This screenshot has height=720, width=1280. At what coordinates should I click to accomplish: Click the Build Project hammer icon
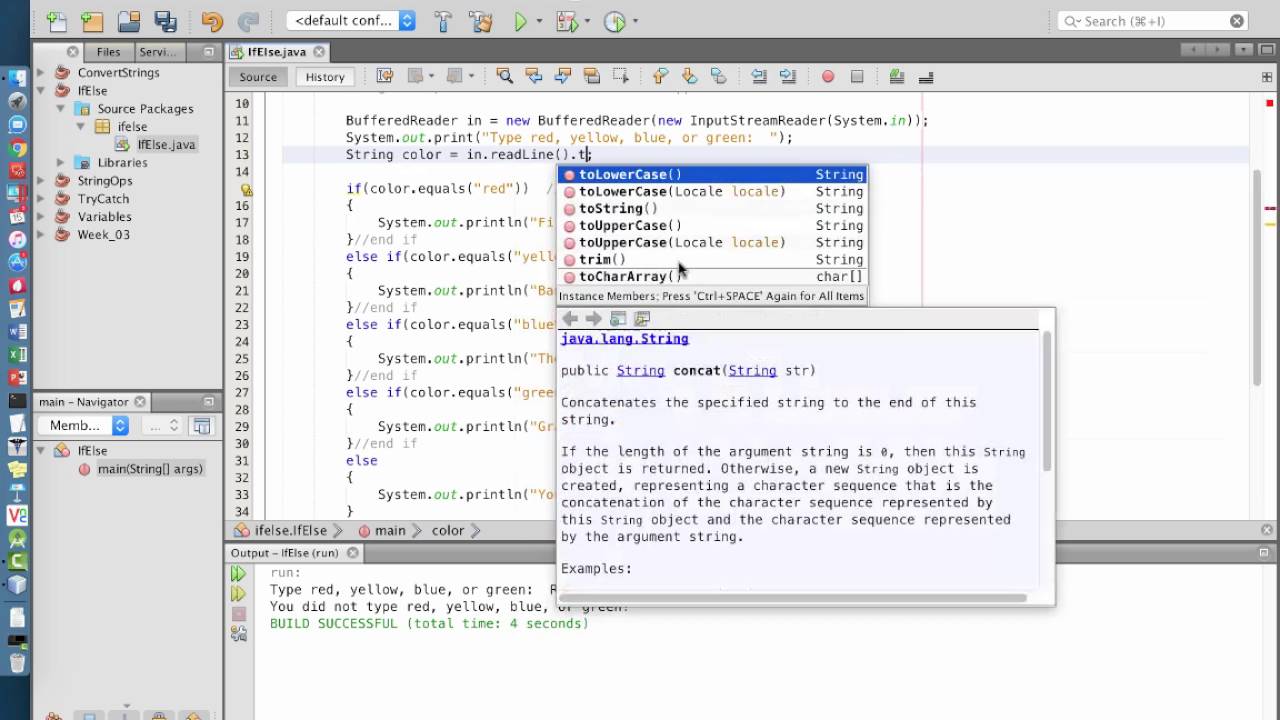point(443,21)
